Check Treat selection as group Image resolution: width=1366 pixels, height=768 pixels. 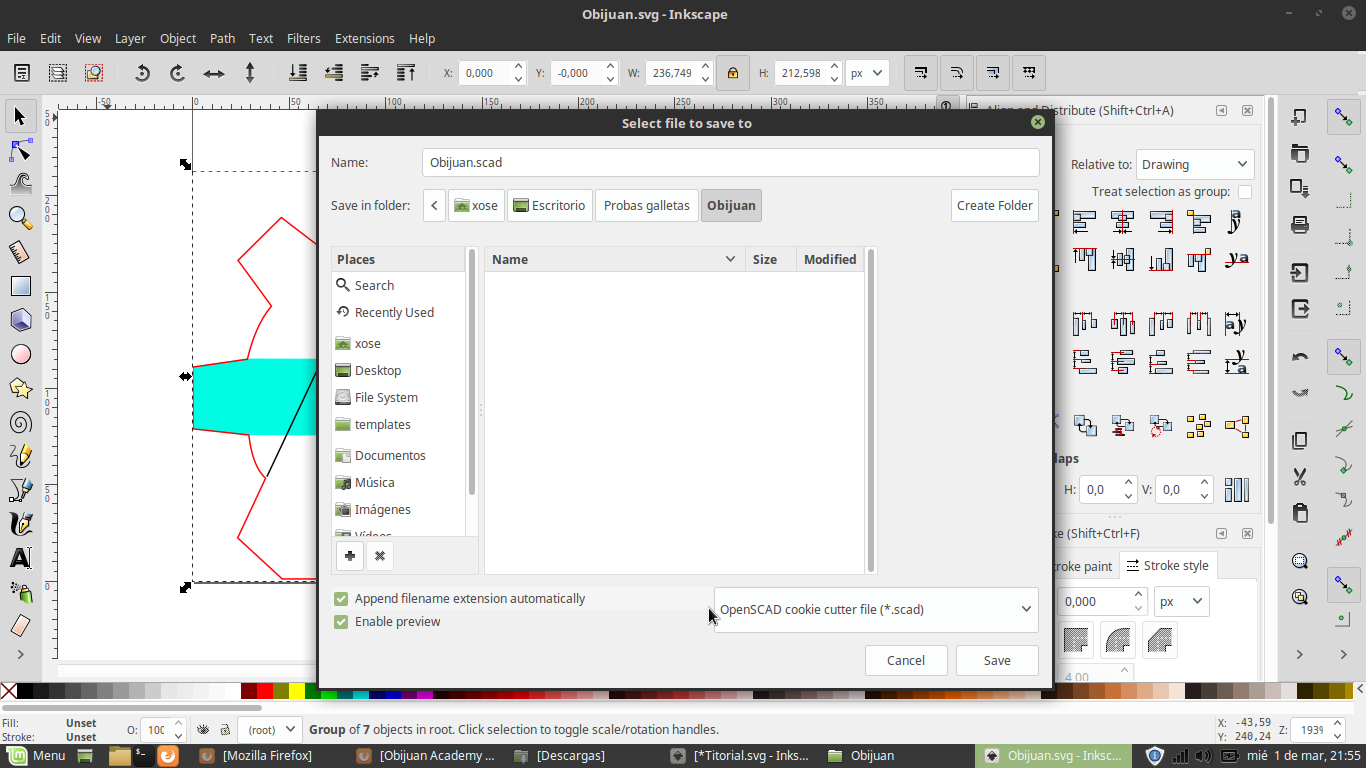[x=1245, y=192]
